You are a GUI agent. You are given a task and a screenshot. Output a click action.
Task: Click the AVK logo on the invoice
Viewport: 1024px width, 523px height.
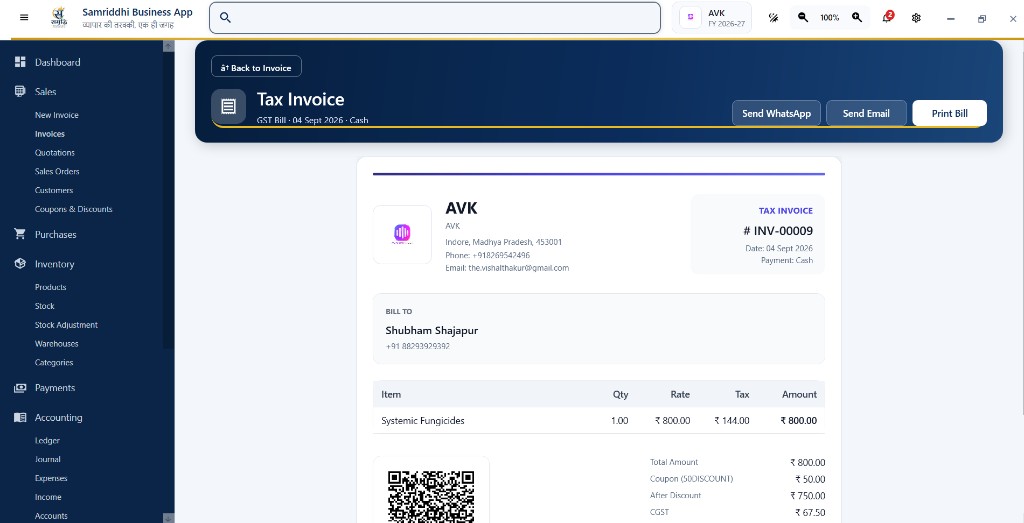[402, 234]
